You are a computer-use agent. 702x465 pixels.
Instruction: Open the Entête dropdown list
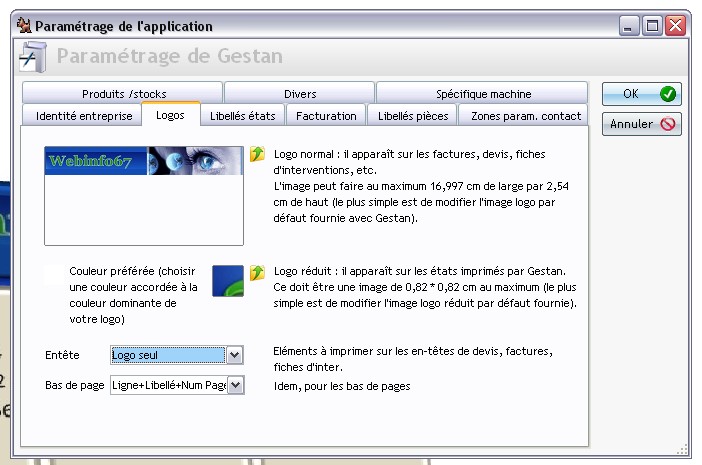235,355
